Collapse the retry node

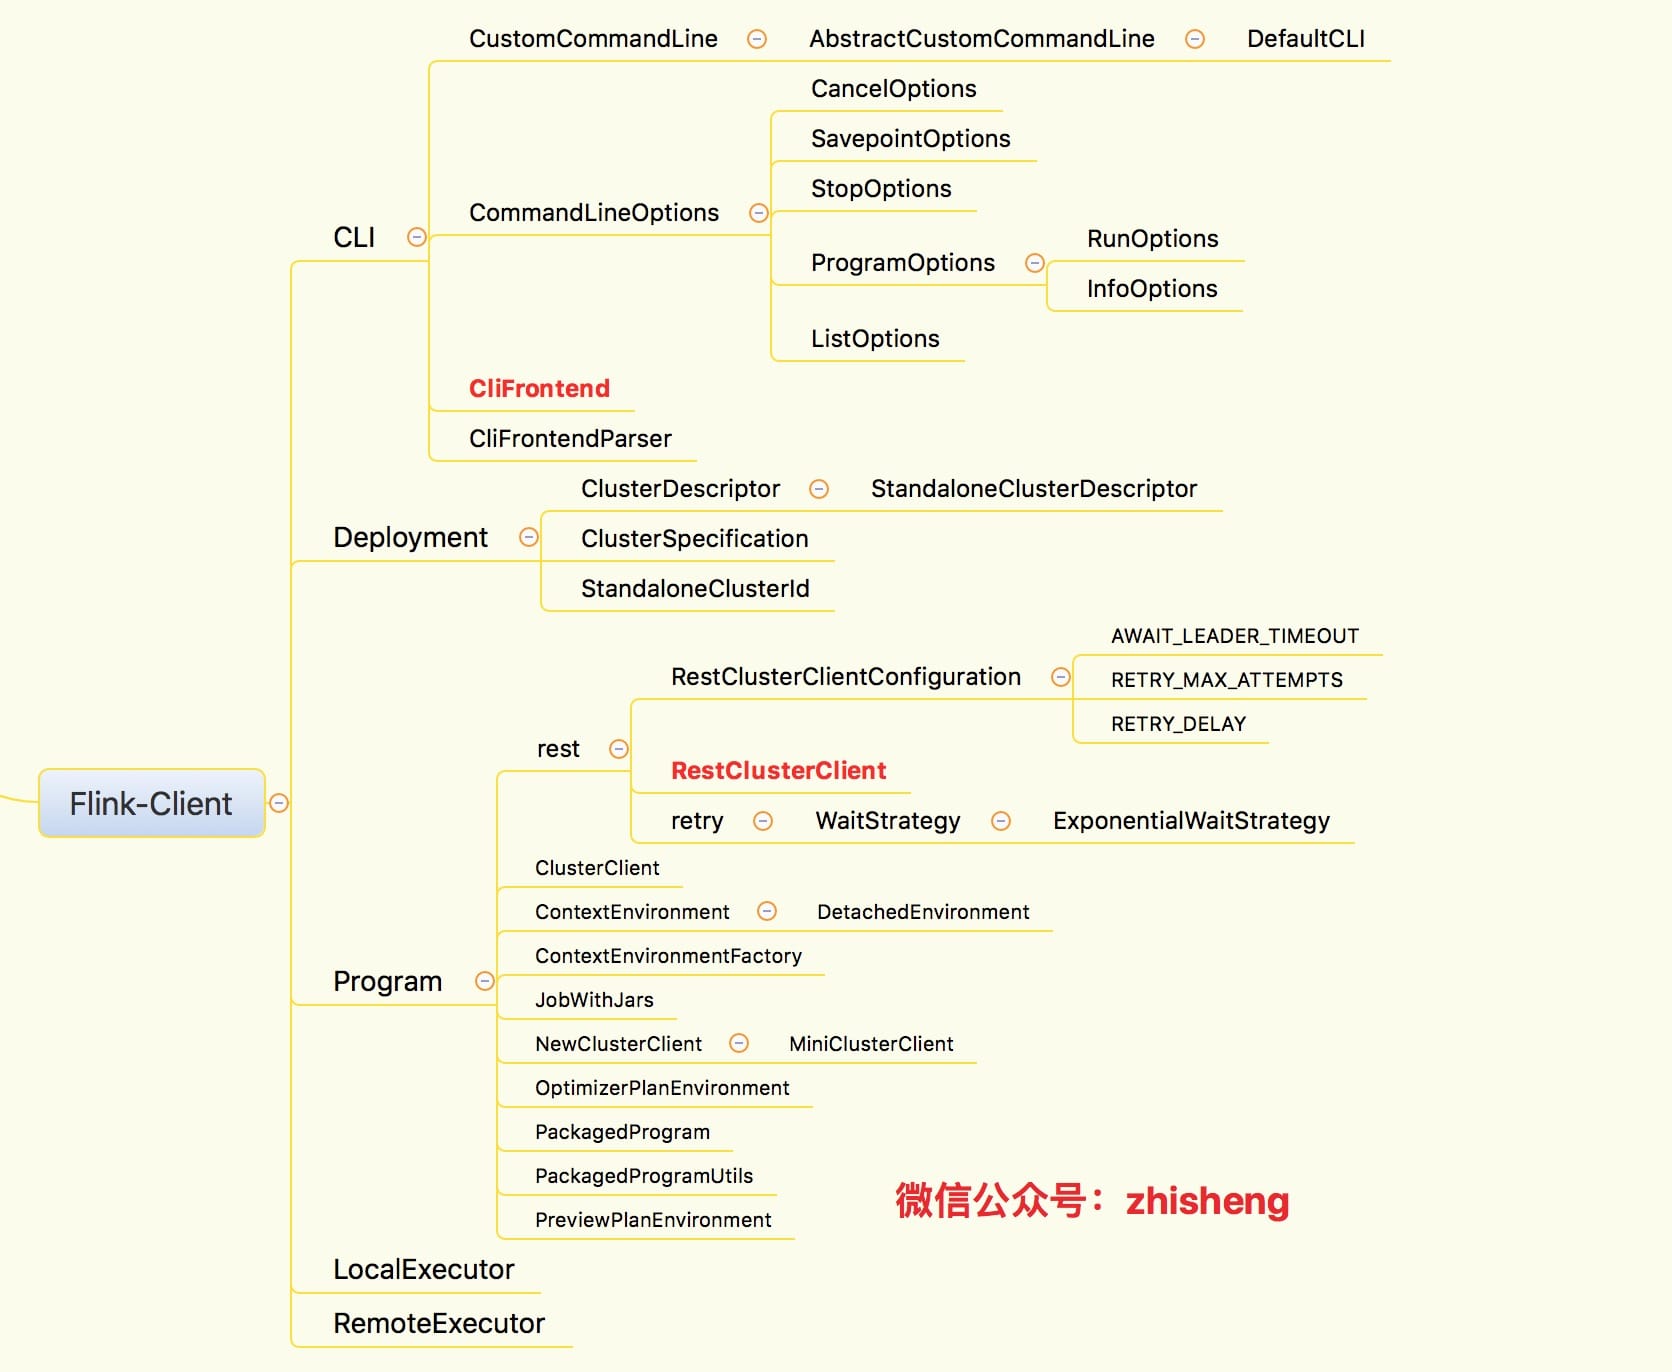(x=763, y=821)
